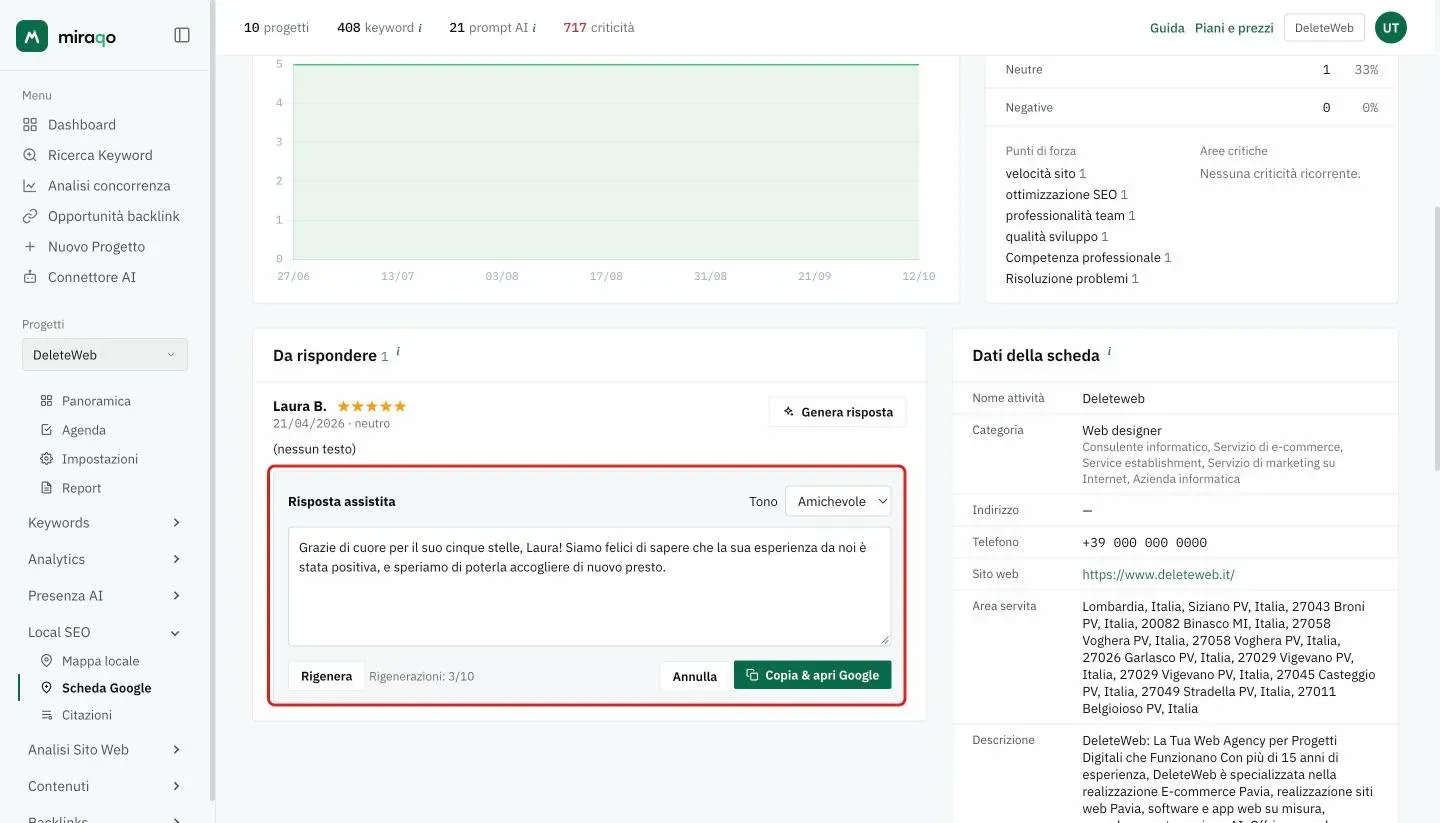Open Dashboard from the sidebar menu

(82, 125)
